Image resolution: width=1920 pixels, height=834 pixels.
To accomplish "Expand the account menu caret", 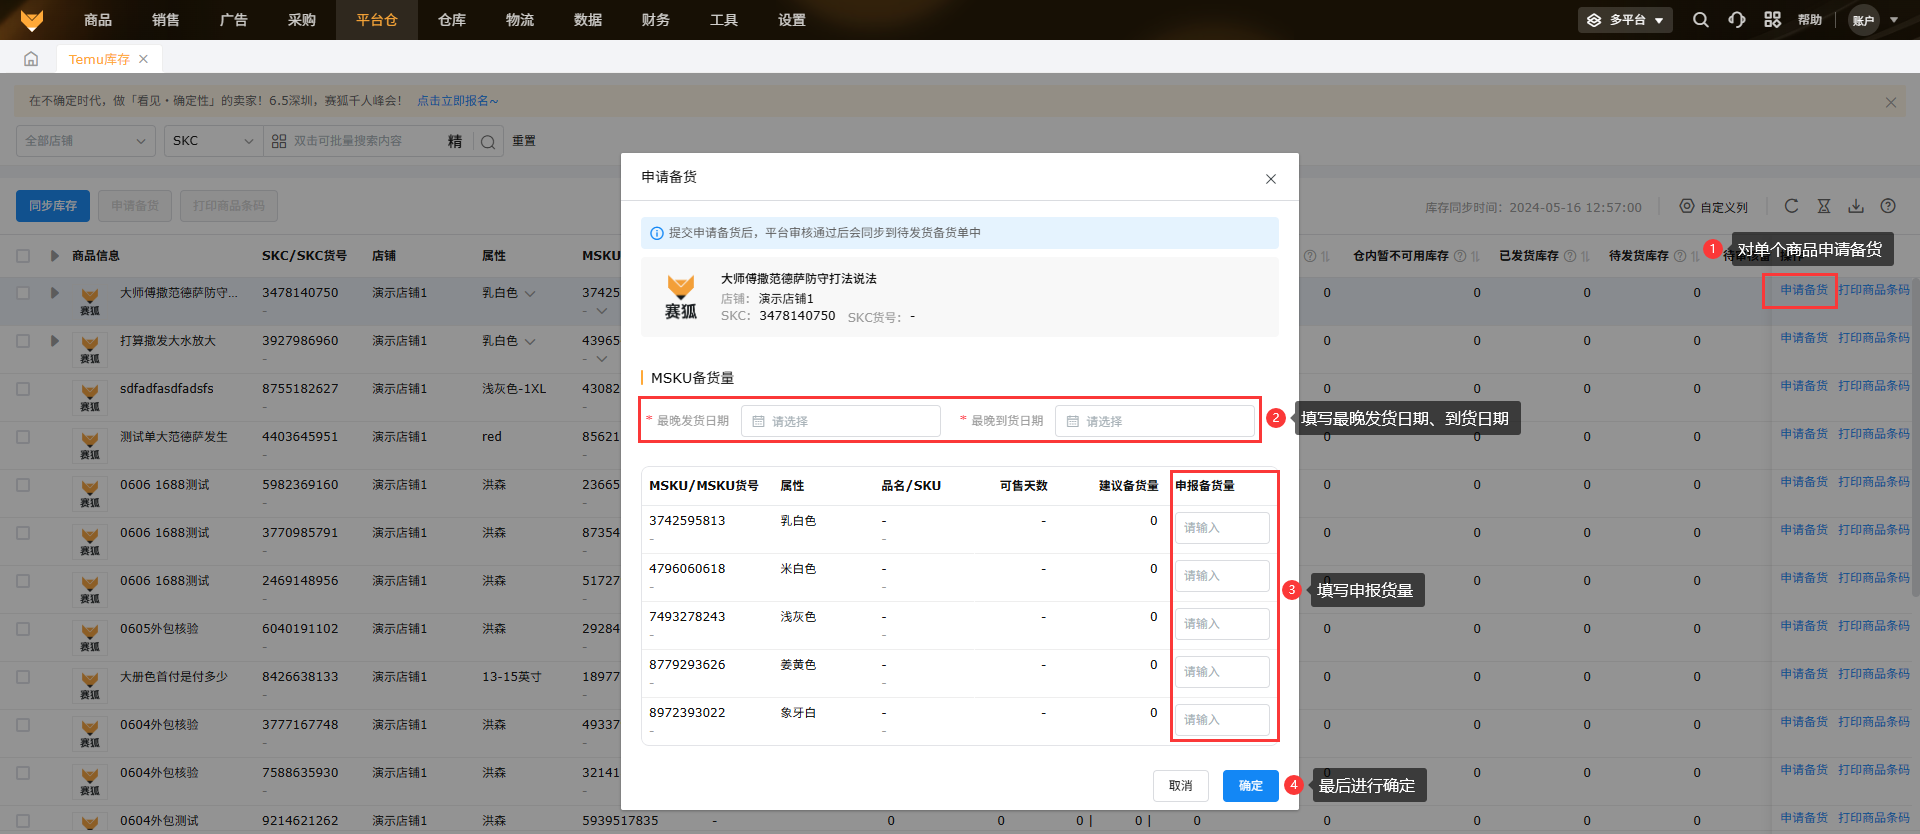I will click(1894, 20).
